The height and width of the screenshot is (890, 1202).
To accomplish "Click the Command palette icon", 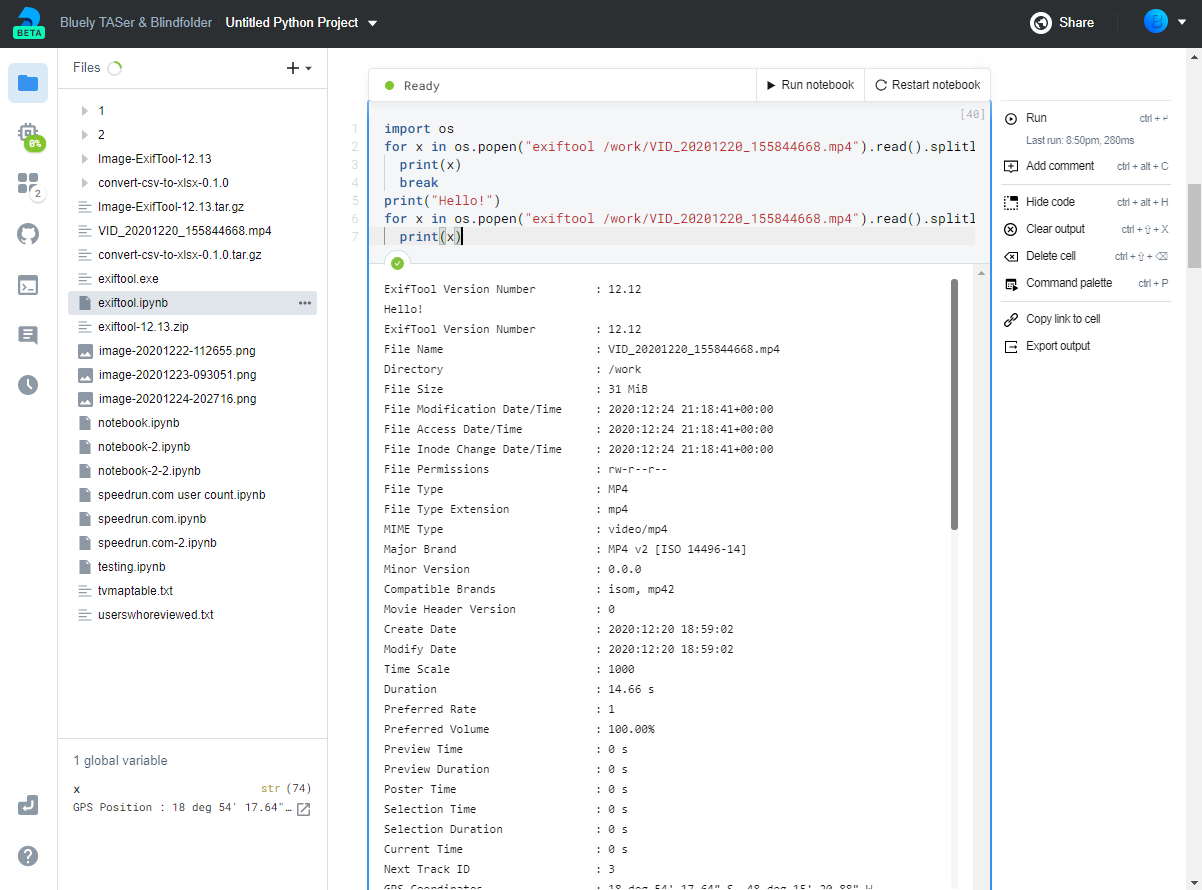I will pos(1011,283).
